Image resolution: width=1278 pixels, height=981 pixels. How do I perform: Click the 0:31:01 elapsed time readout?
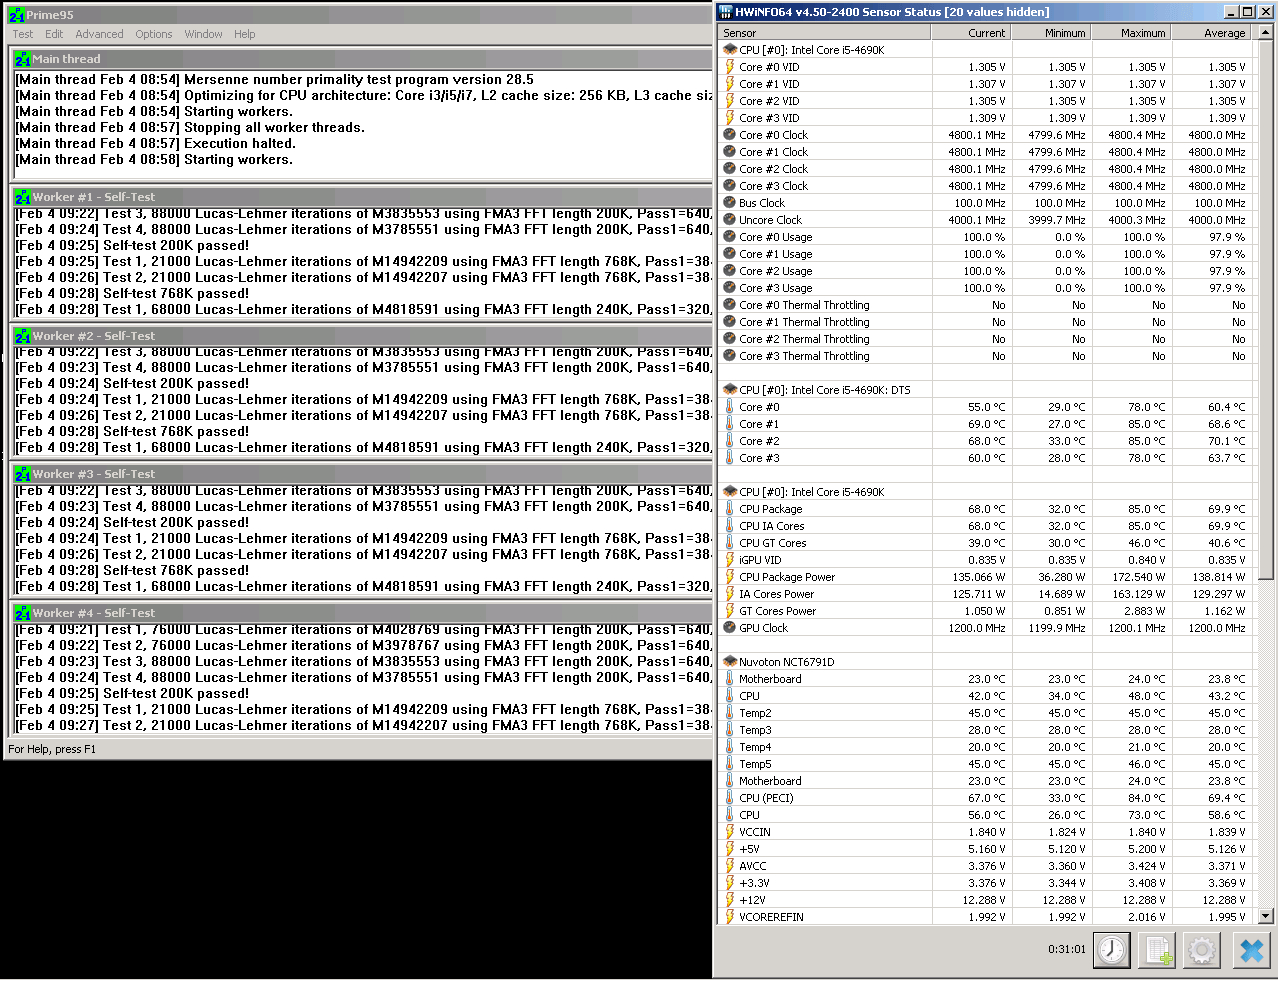click(1066, 949)
